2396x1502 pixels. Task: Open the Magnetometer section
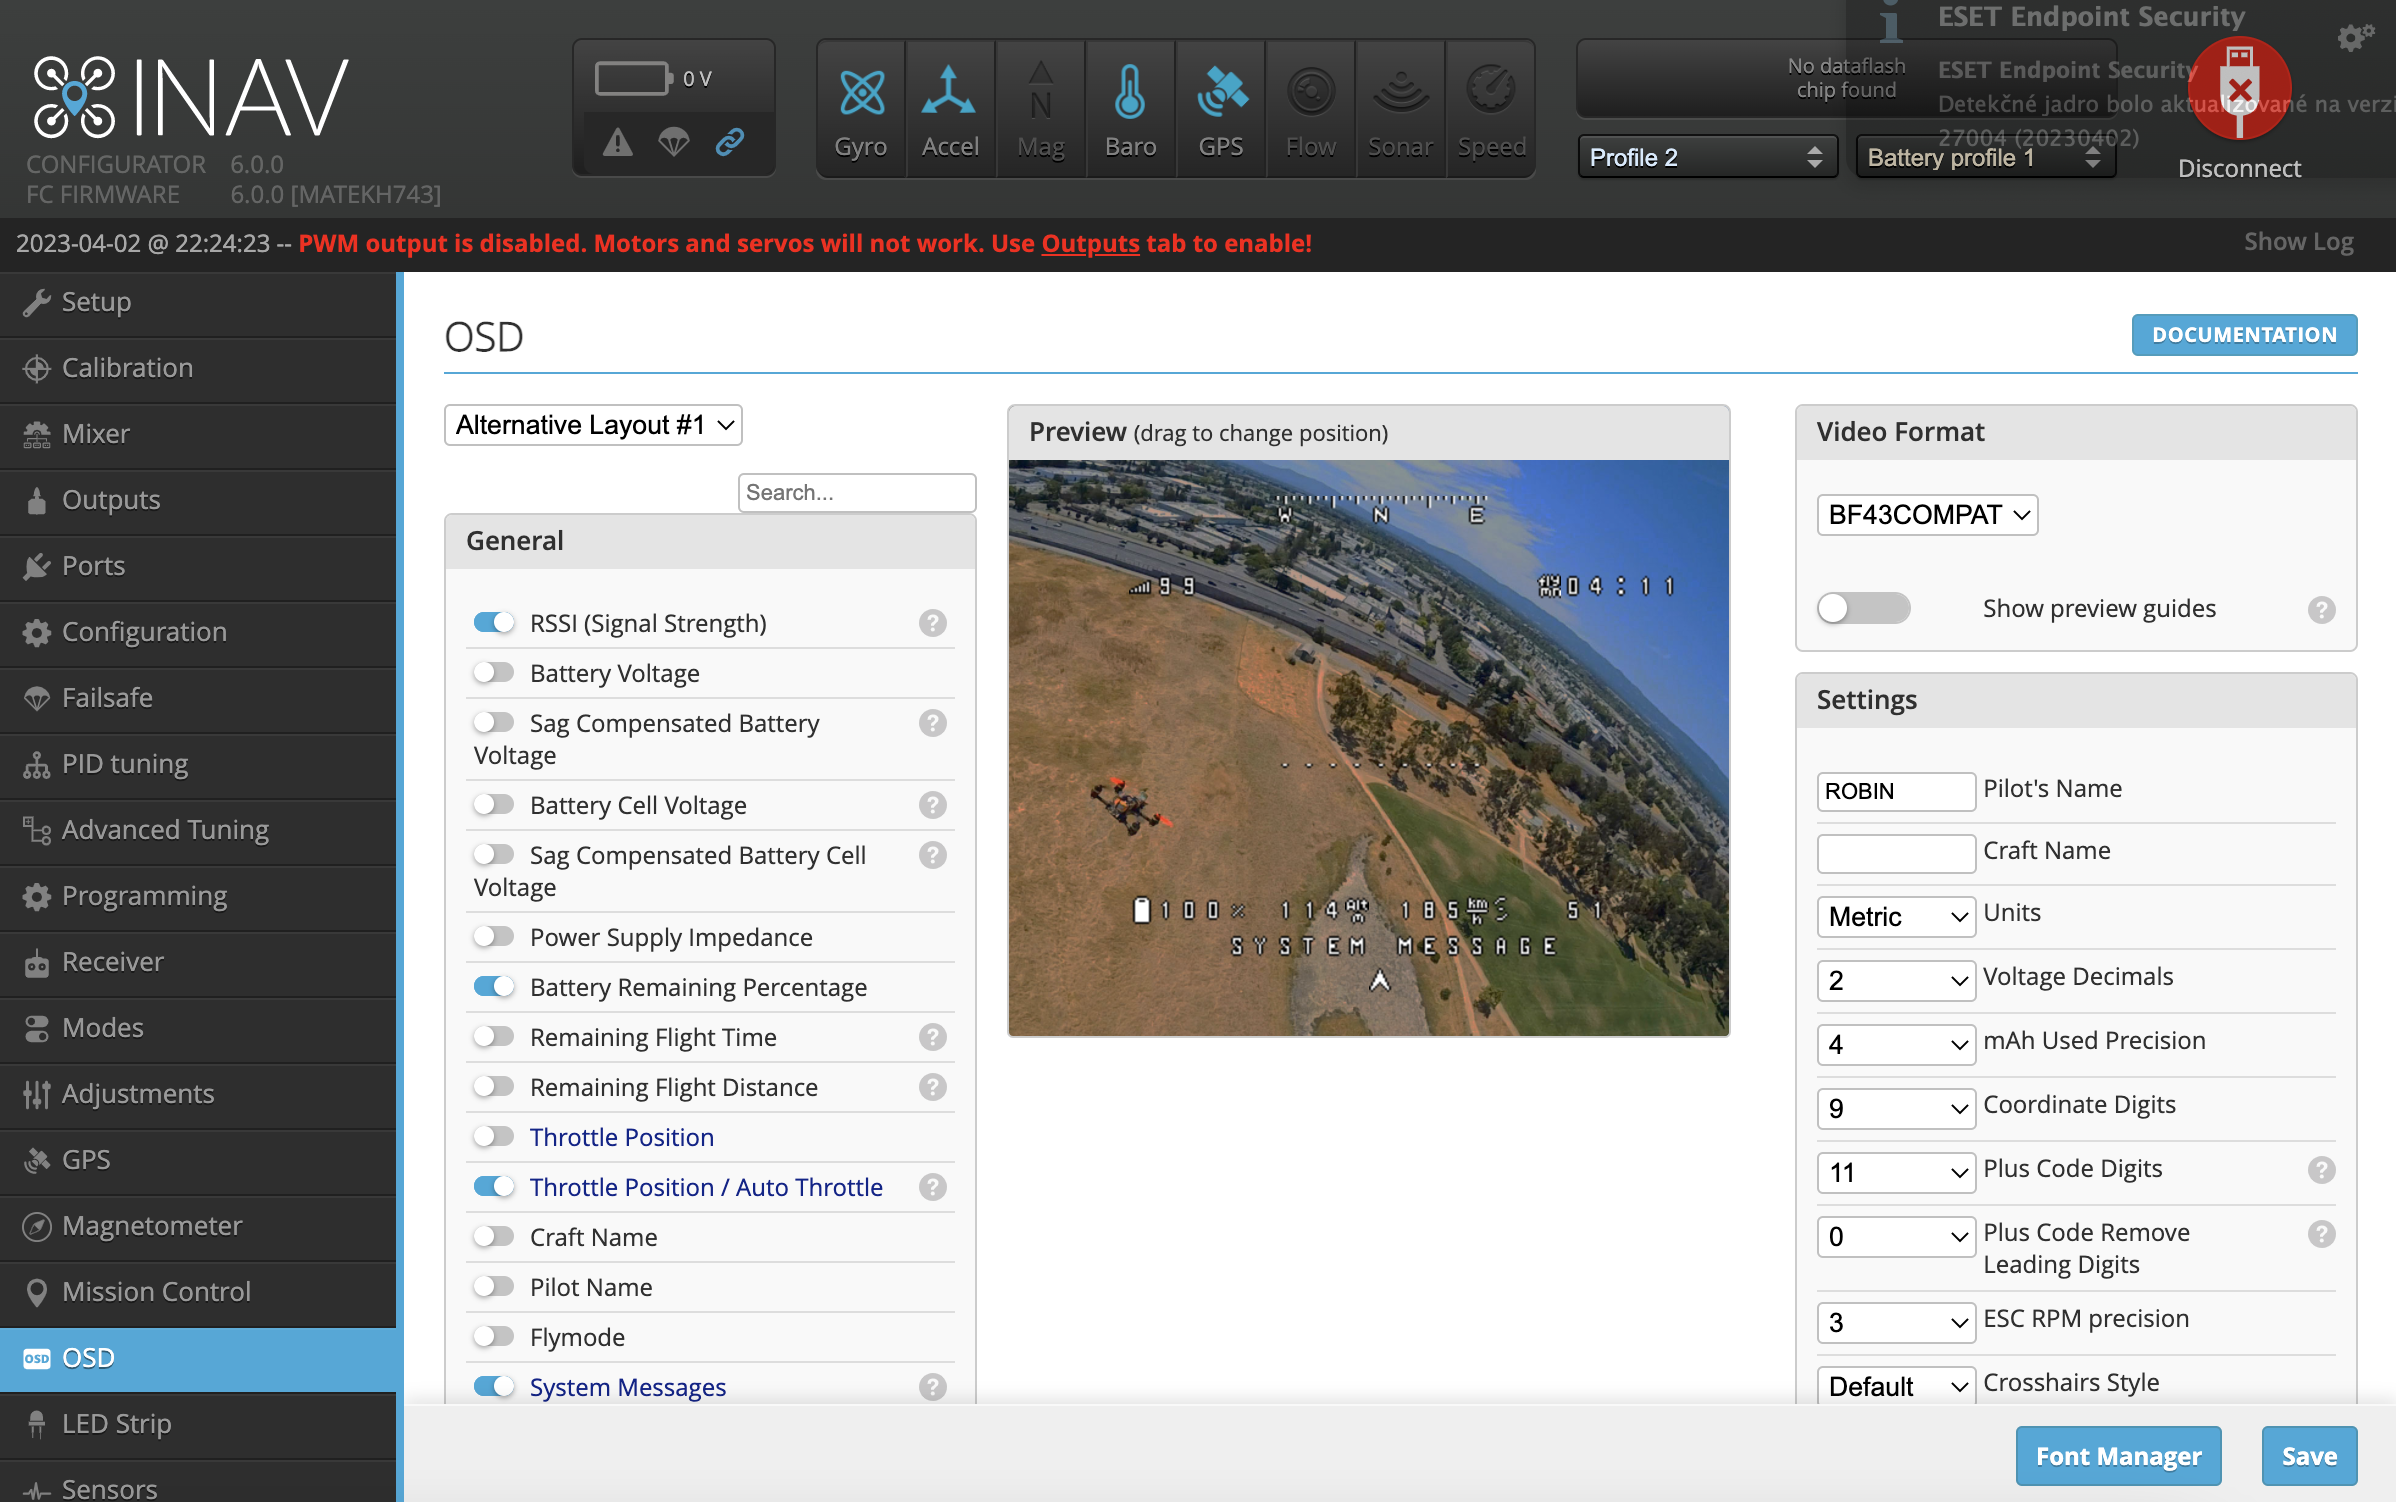click(152, 1225)
